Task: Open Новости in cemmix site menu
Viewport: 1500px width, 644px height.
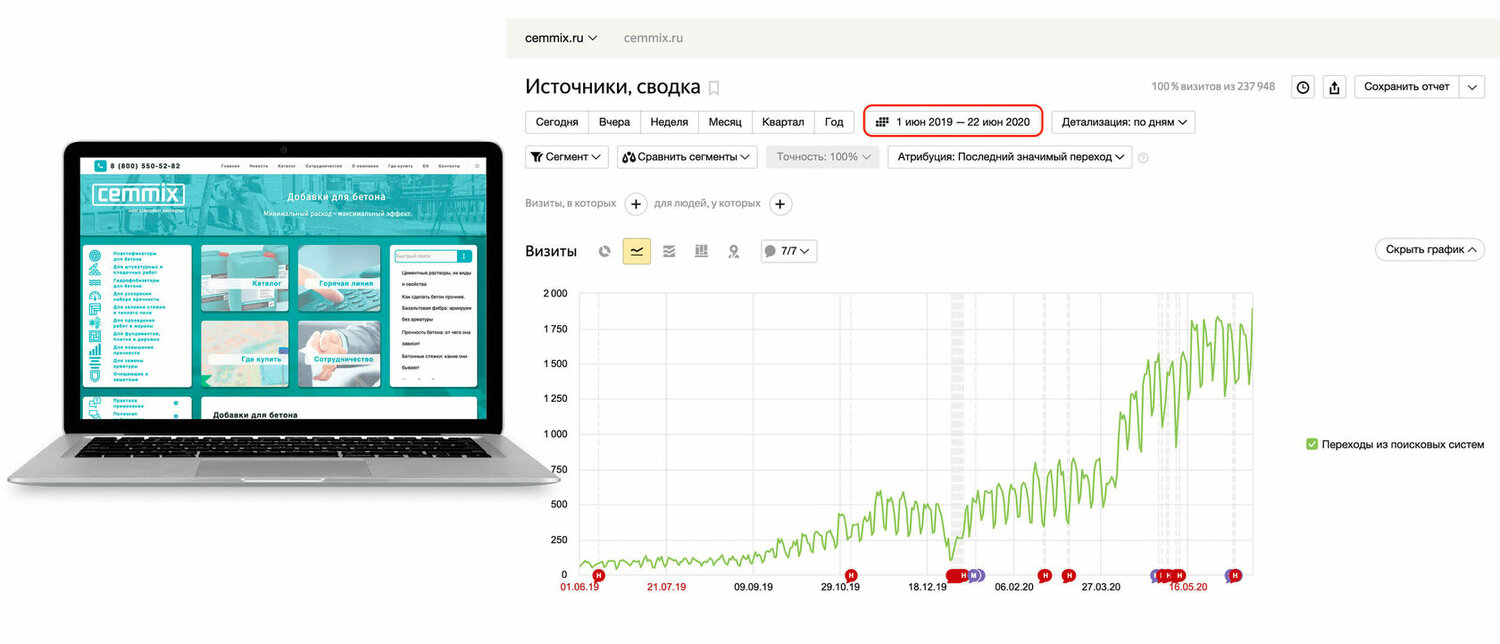Action: tap(259, 166)
